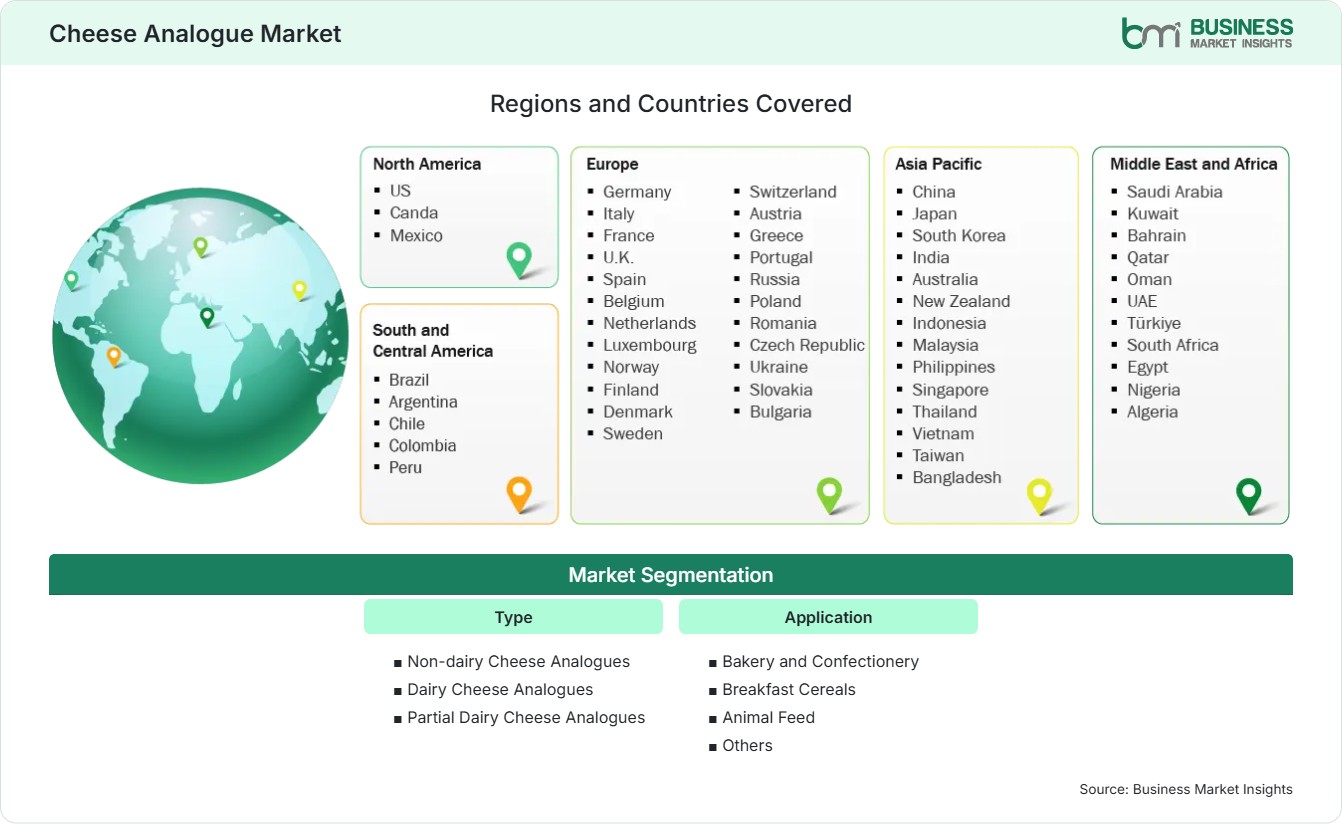Click the globe illustration
The height and width of the screenshot is (824, 1342).
200,335
